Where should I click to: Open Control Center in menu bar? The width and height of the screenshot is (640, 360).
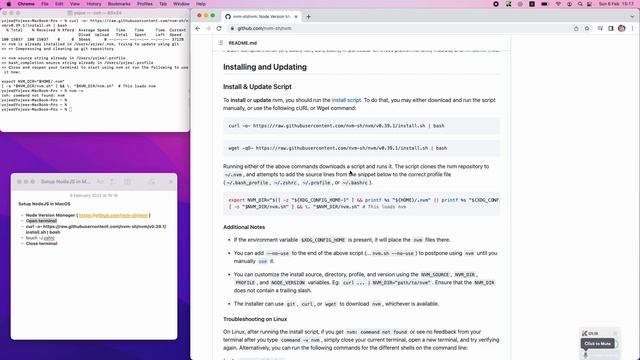click(x=589, y=4)
